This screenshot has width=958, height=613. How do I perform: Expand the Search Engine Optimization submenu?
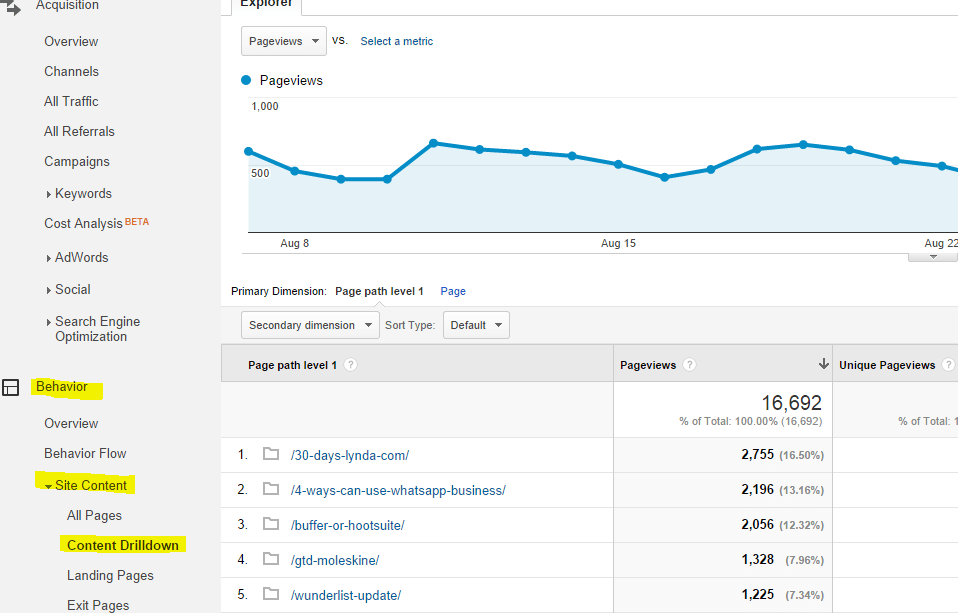[49, 322]
